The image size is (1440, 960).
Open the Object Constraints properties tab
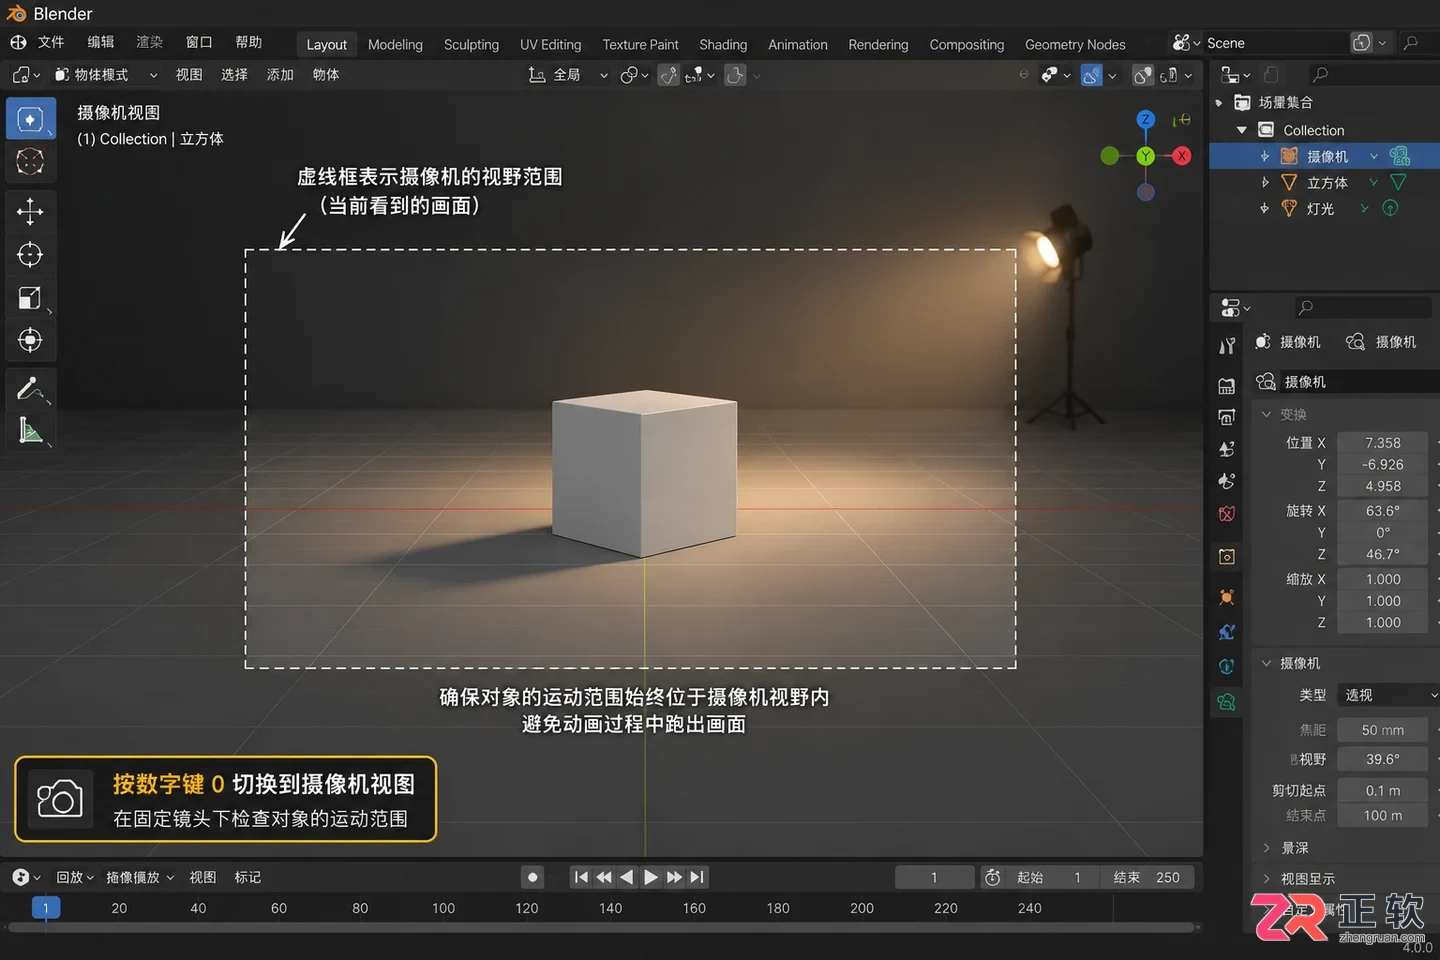click(x=1227, y=666)
